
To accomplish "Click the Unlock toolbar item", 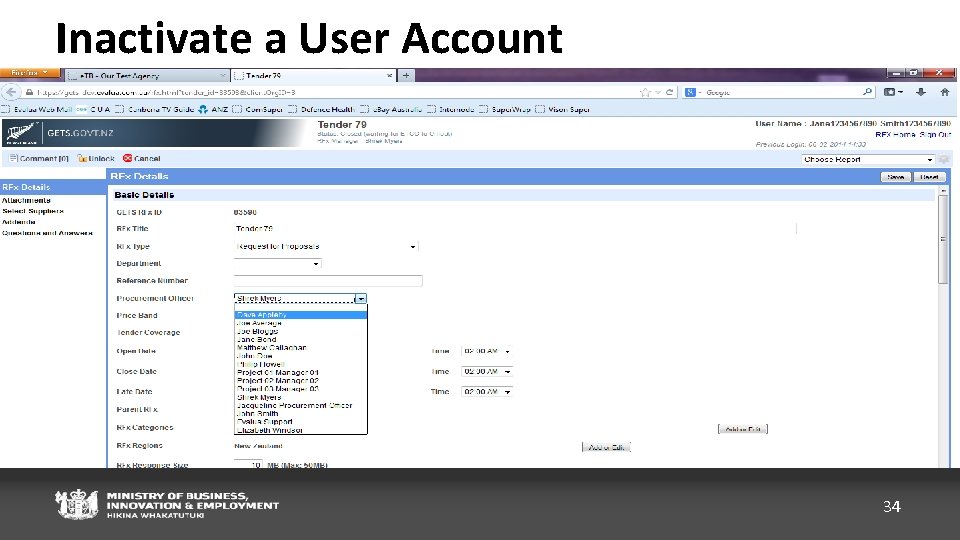I will point(96,158).
